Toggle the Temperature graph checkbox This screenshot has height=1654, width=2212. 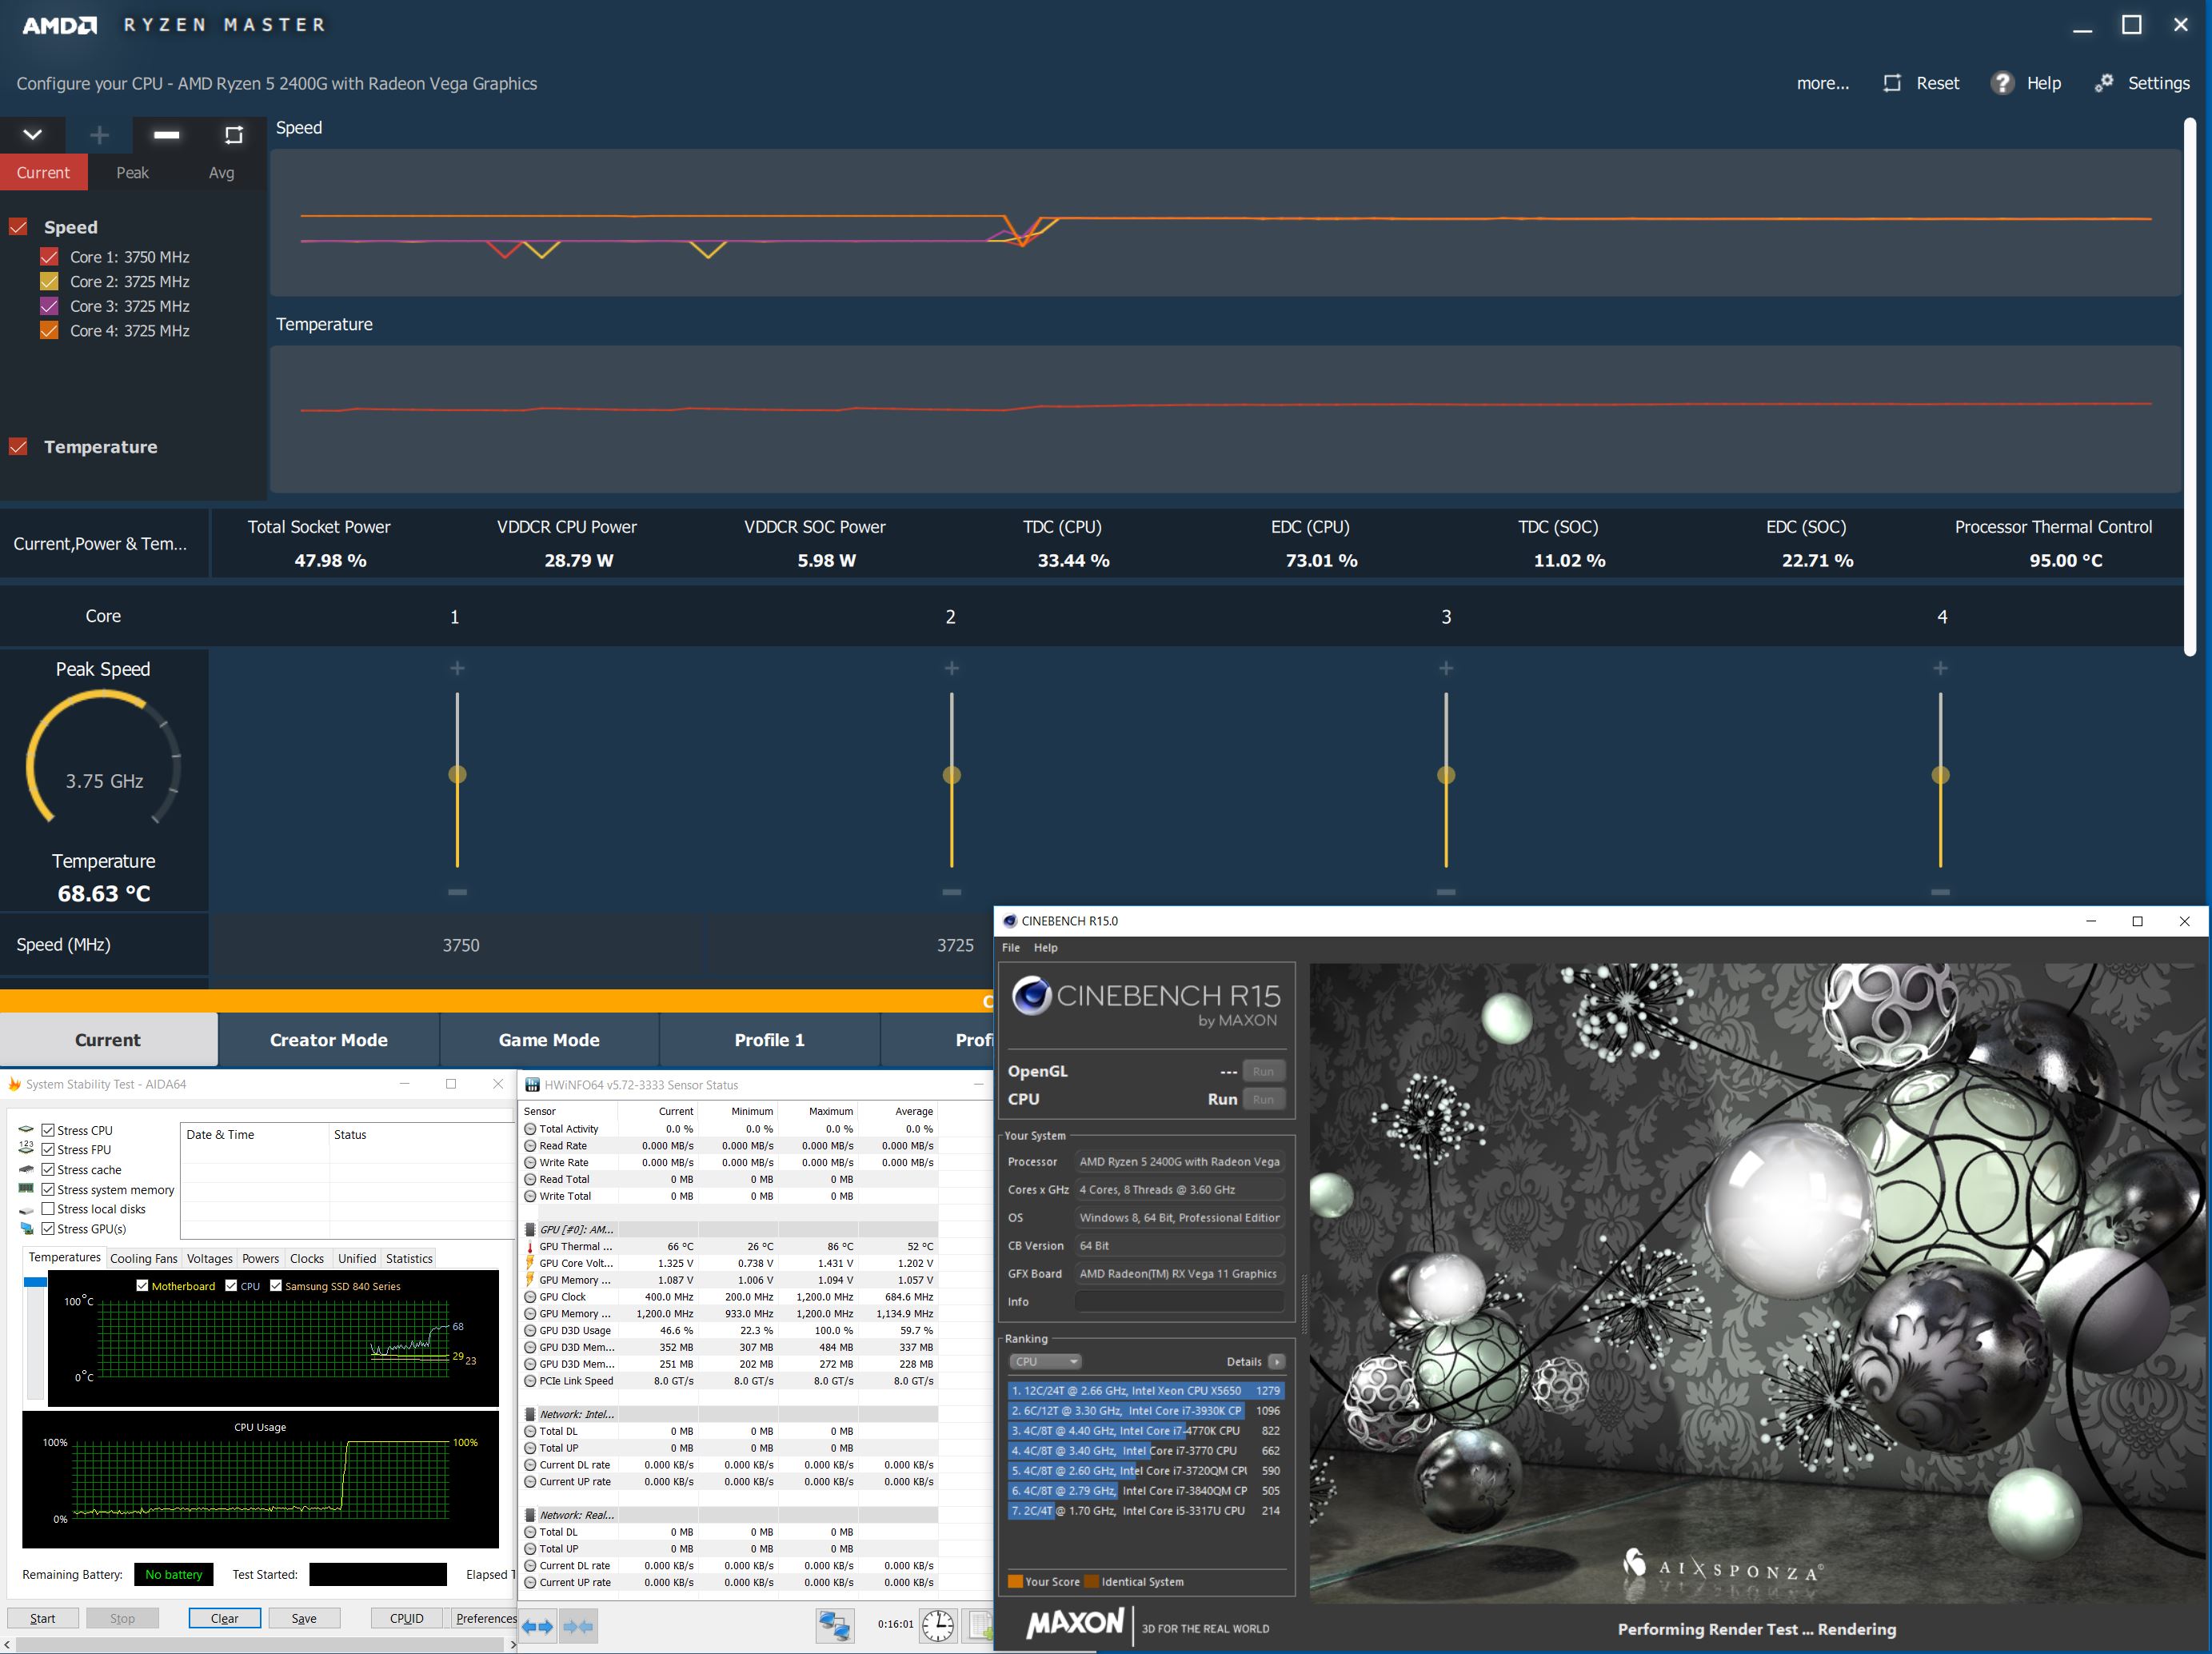coord(18,447)
